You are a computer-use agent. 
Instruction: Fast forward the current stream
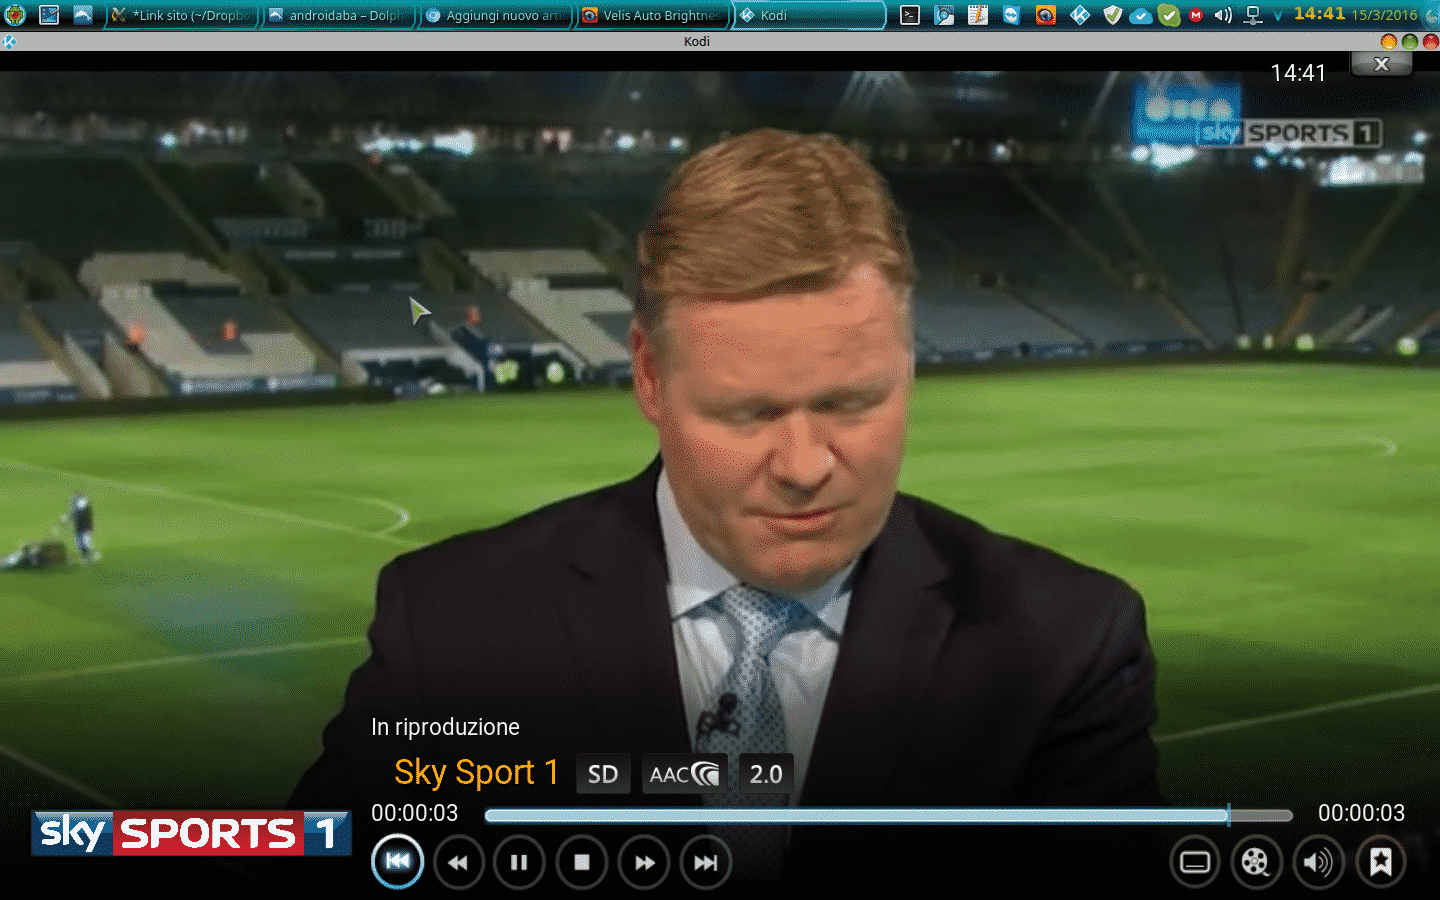(644, 862)
